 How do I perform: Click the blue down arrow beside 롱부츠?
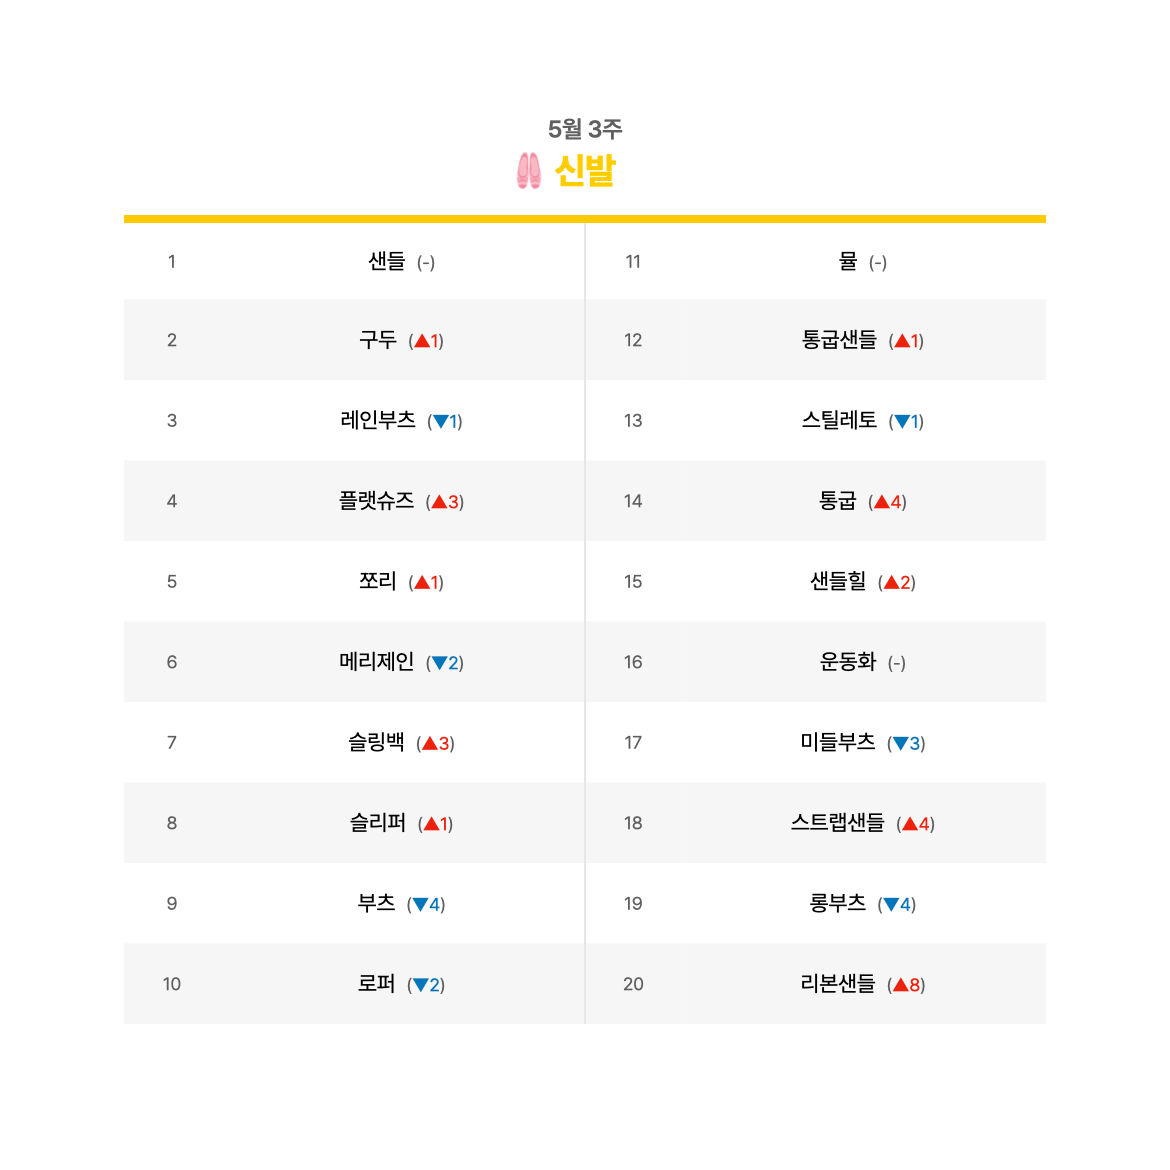click(x=891, y=905)
